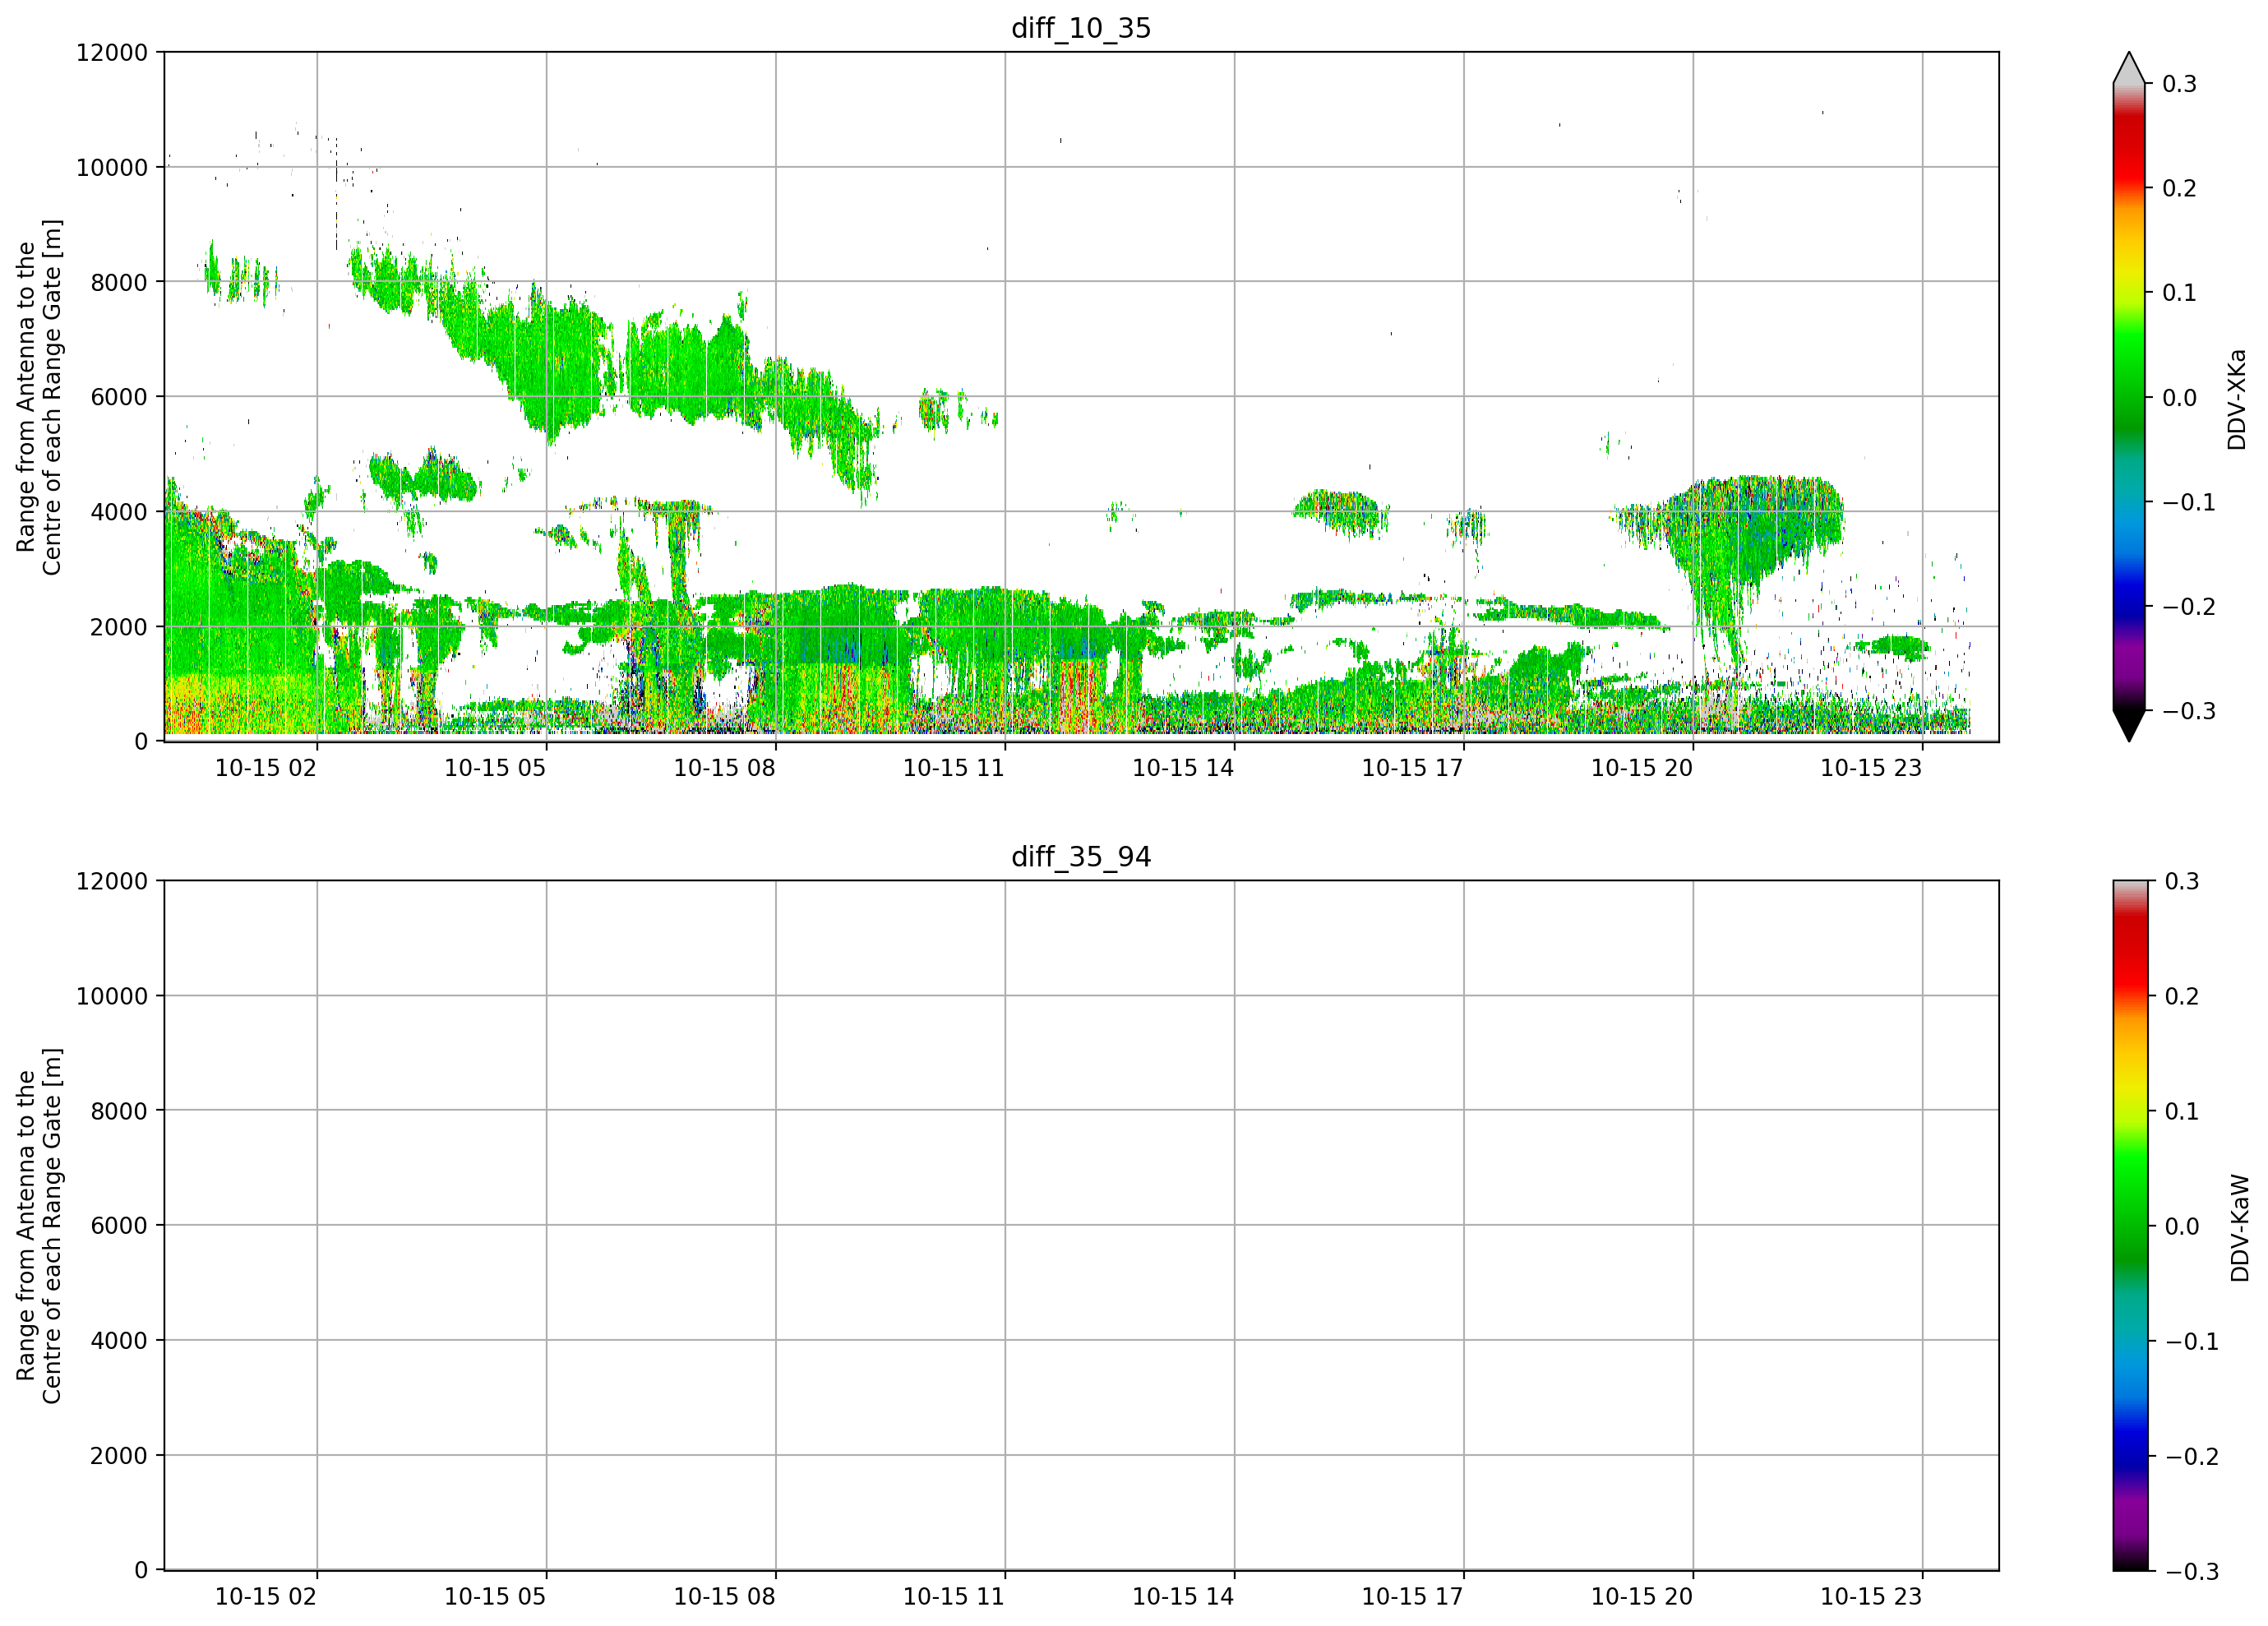Click the blue region of DDV-KaW colorbar
The width and height of the screenshot is (2268, 1626).
point(2129,1448)
